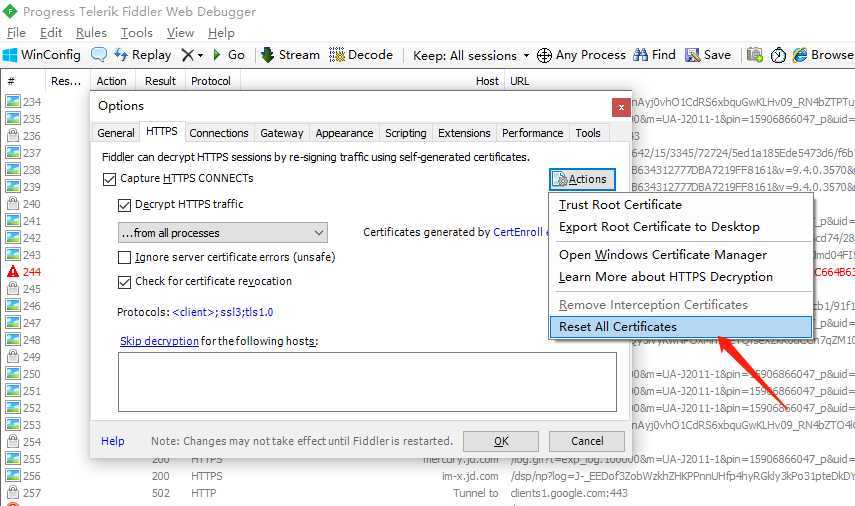The height and width of the screenshot is (506, 855).
Task: Toggle Decode in toolbar
Action: [x=360, y=55]
